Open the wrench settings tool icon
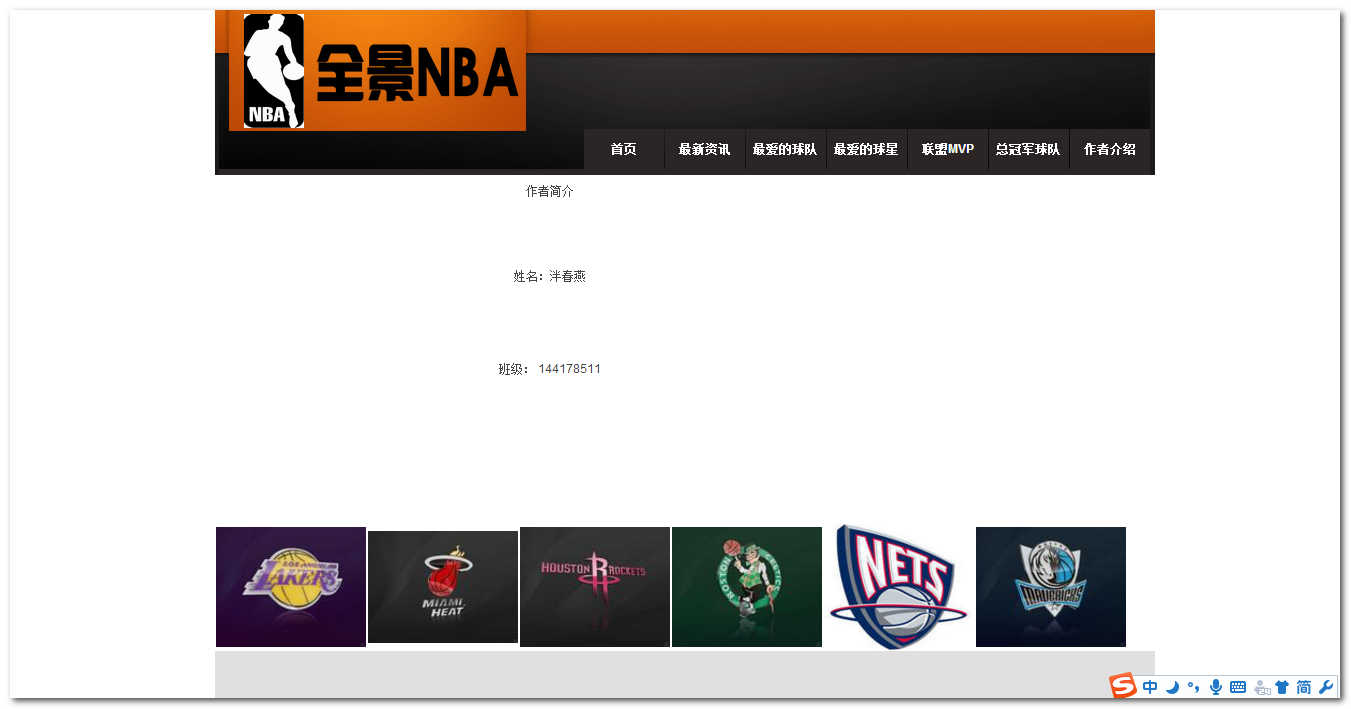Image resolution: width=1351 pixels, height=709 pixels. click(x=1327, y=687)
